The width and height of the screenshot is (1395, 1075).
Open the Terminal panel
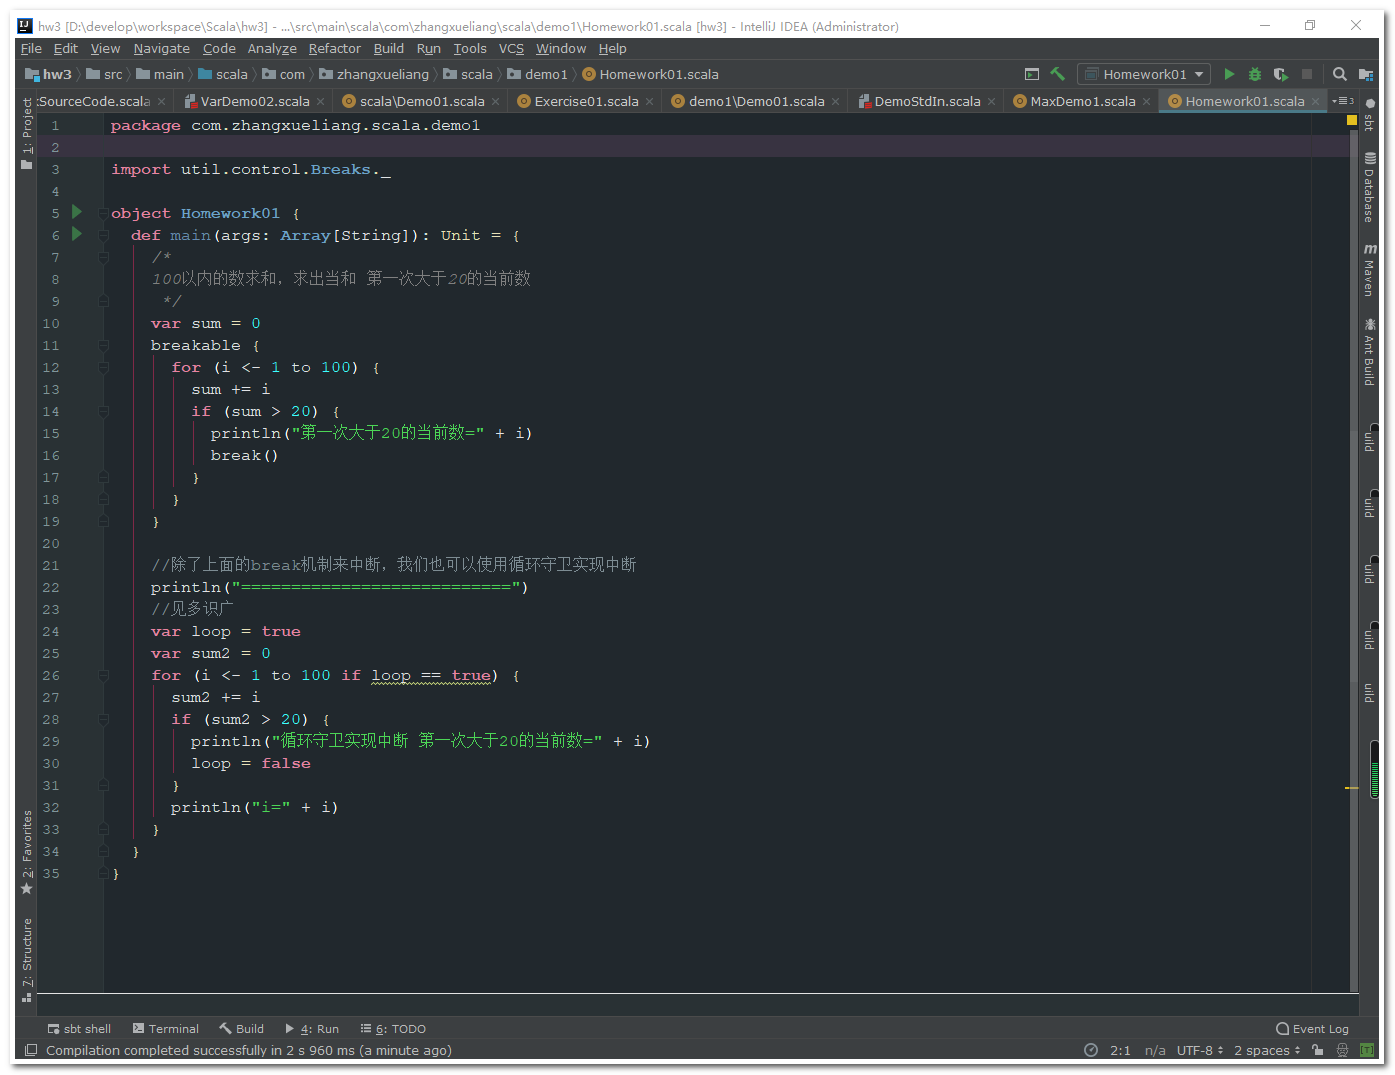point(166,1029)
